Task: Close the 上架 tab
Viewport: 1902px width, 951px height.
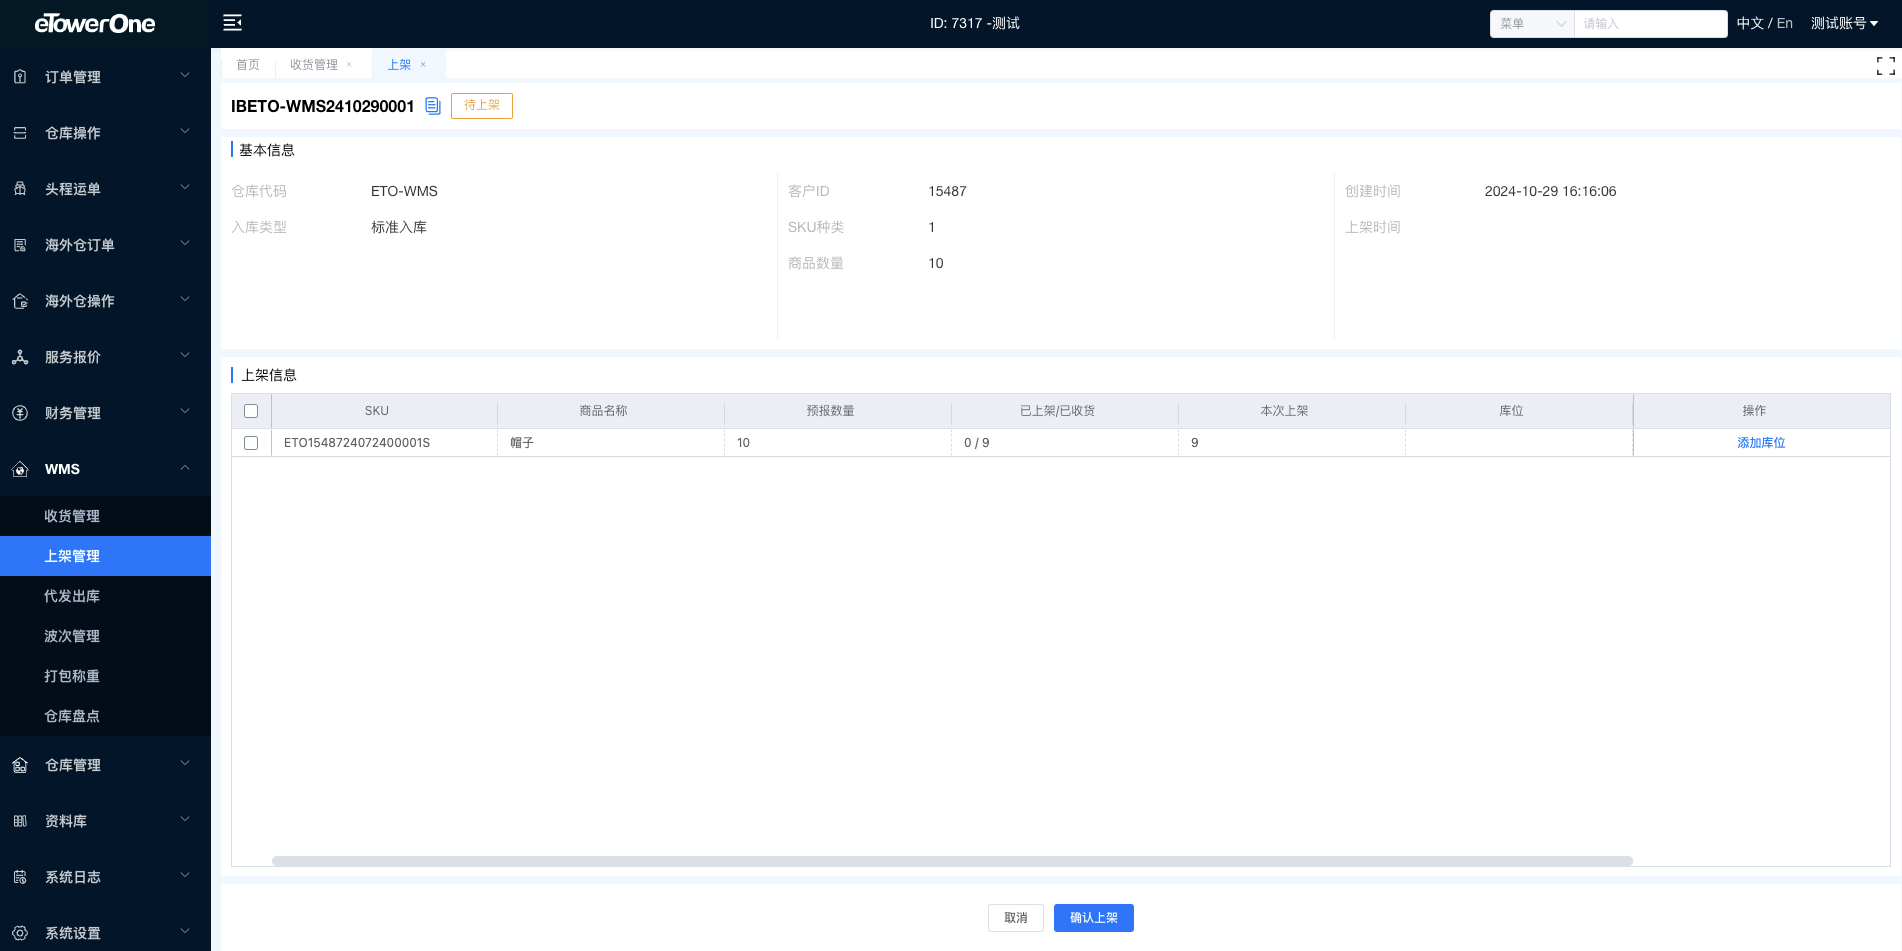Action: tap(423, 65)
